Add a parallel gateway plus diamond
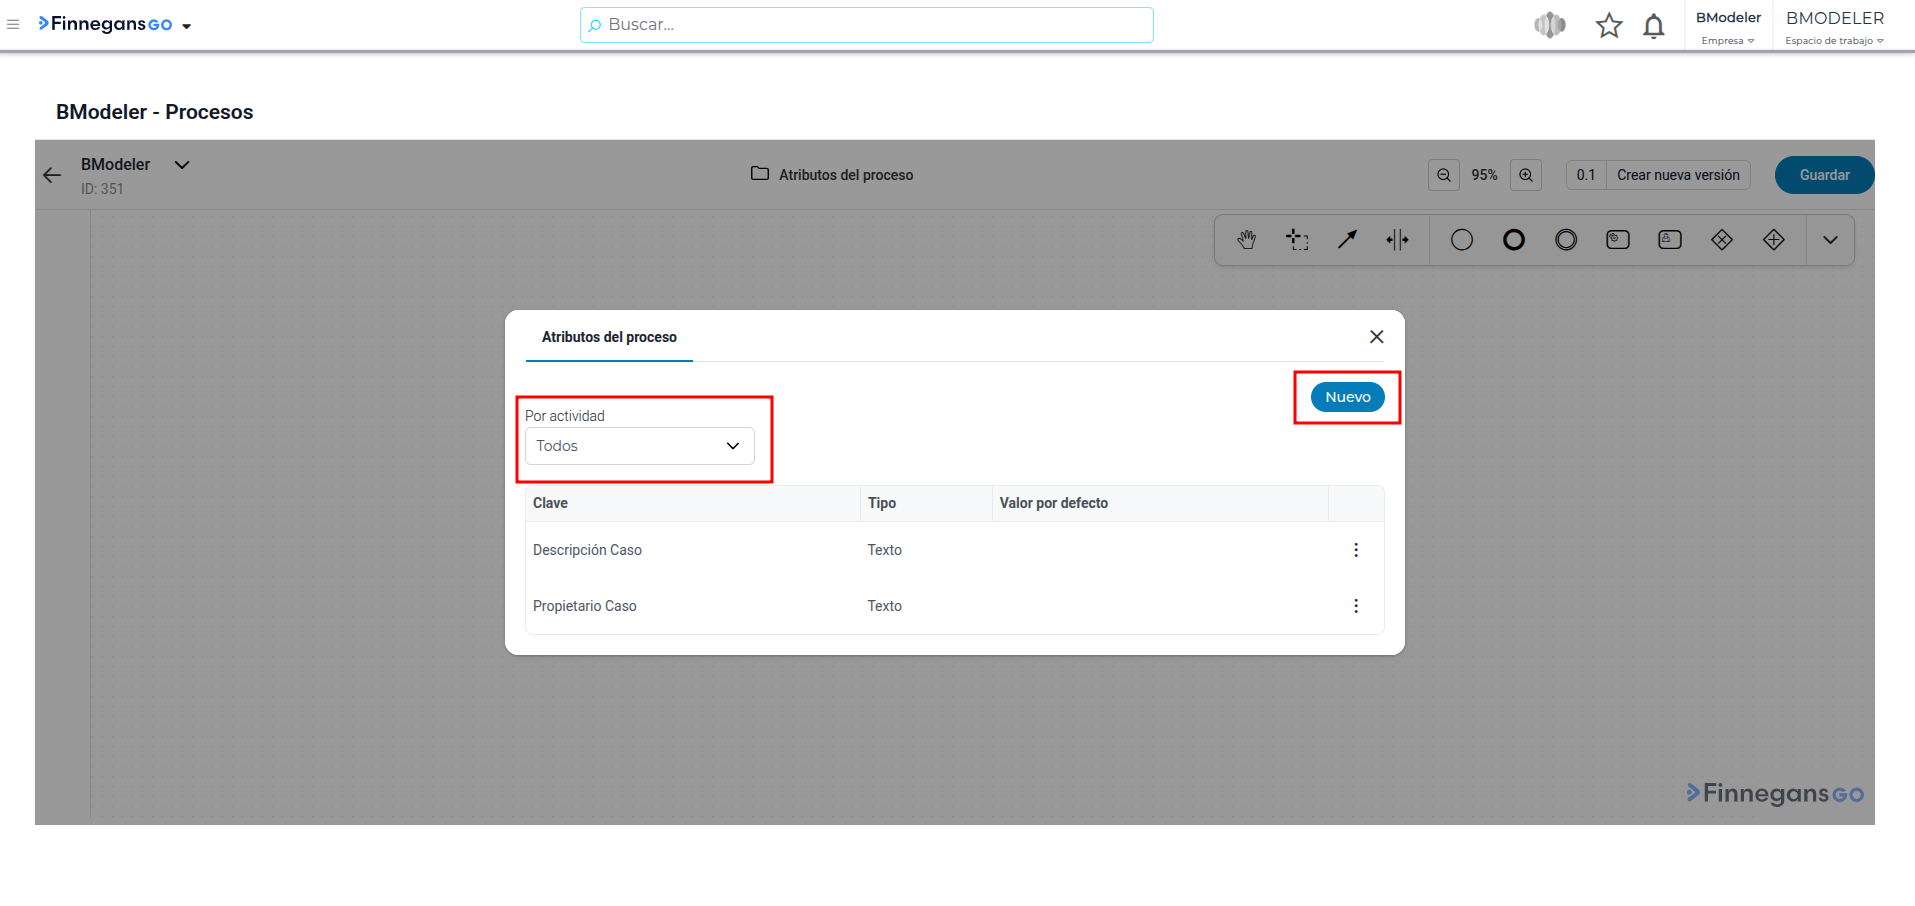 pyautogui.click(x=1774, y=240)
